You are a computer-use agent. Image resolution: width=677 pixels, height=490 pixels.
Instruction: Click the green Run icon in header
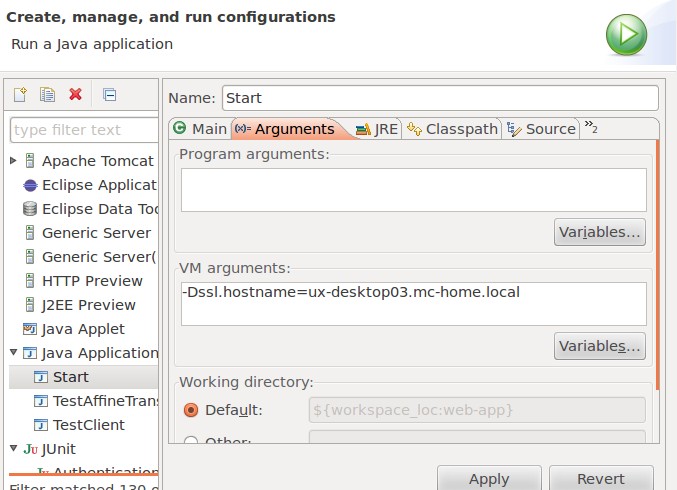(x=627, y=34)
